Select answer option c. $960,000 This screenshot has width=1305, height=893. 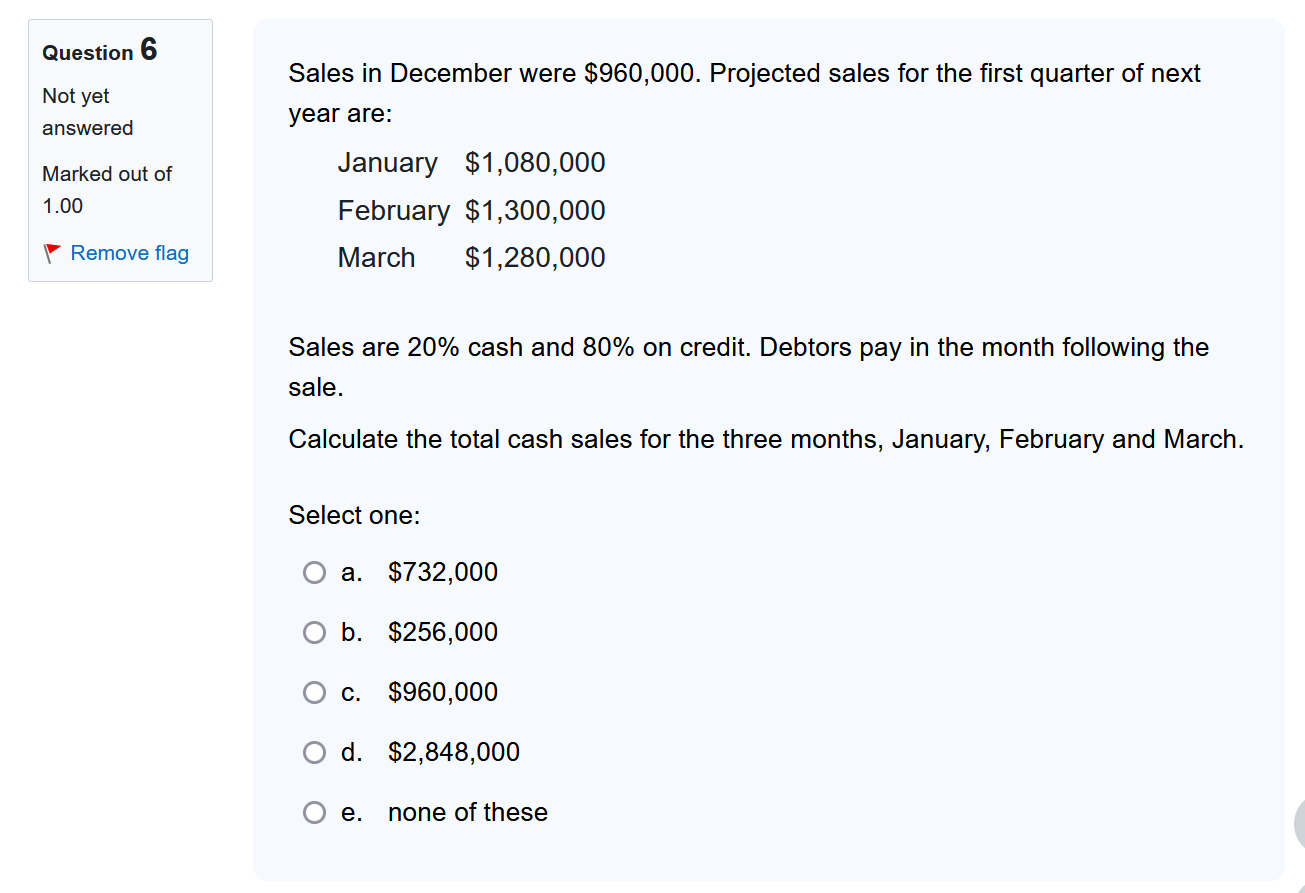(x=314, y=692)
